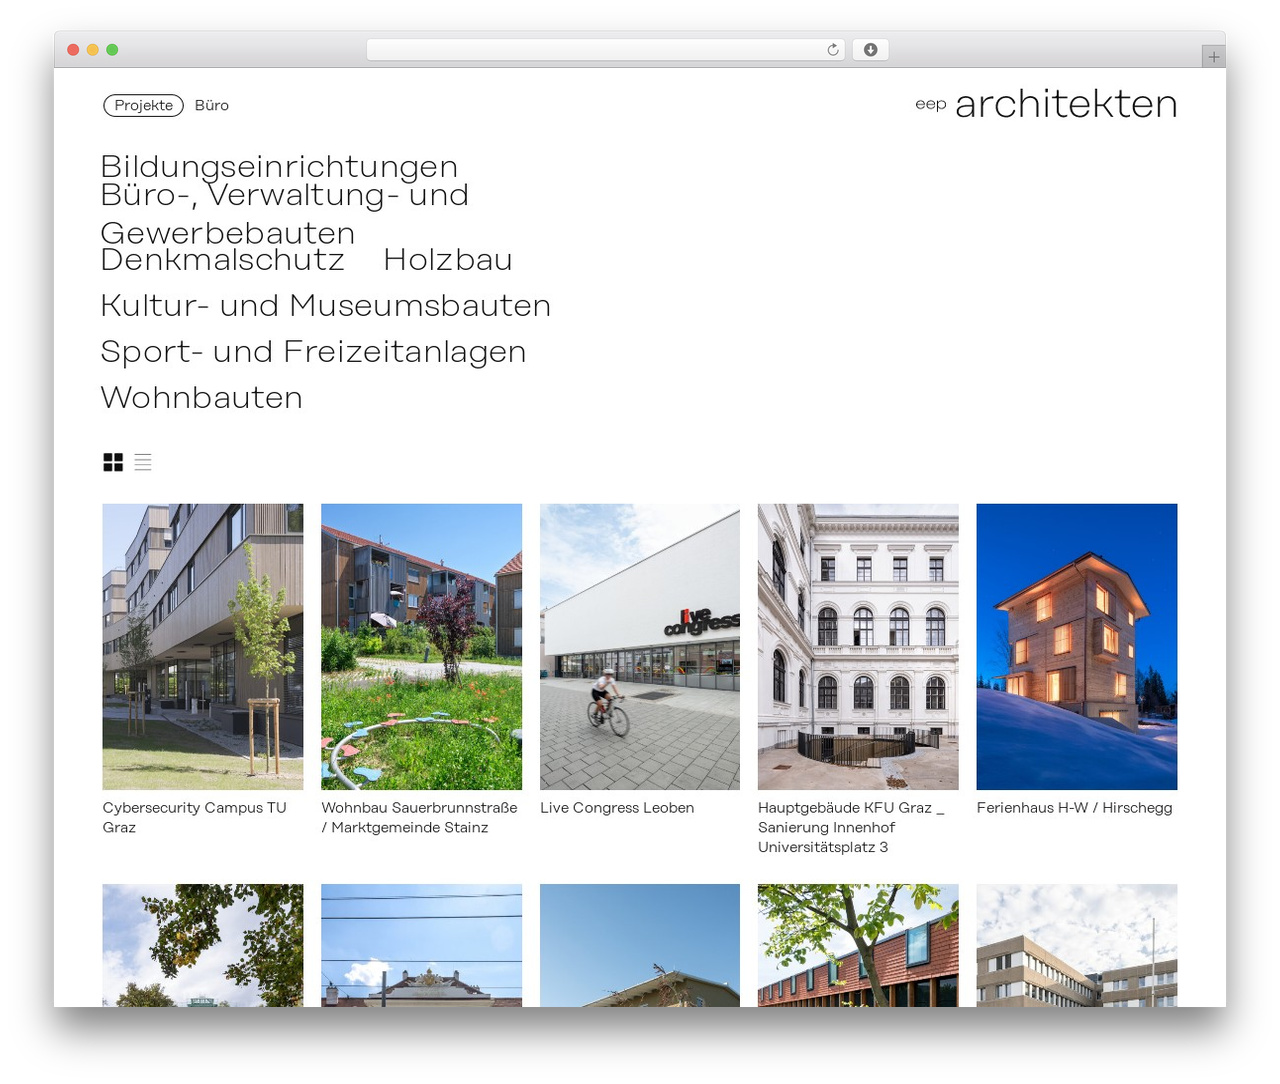Select Sport- und Freizeitanlagen category
Viewport: 1280px width, 1084px height.
[x=313, y=351]
